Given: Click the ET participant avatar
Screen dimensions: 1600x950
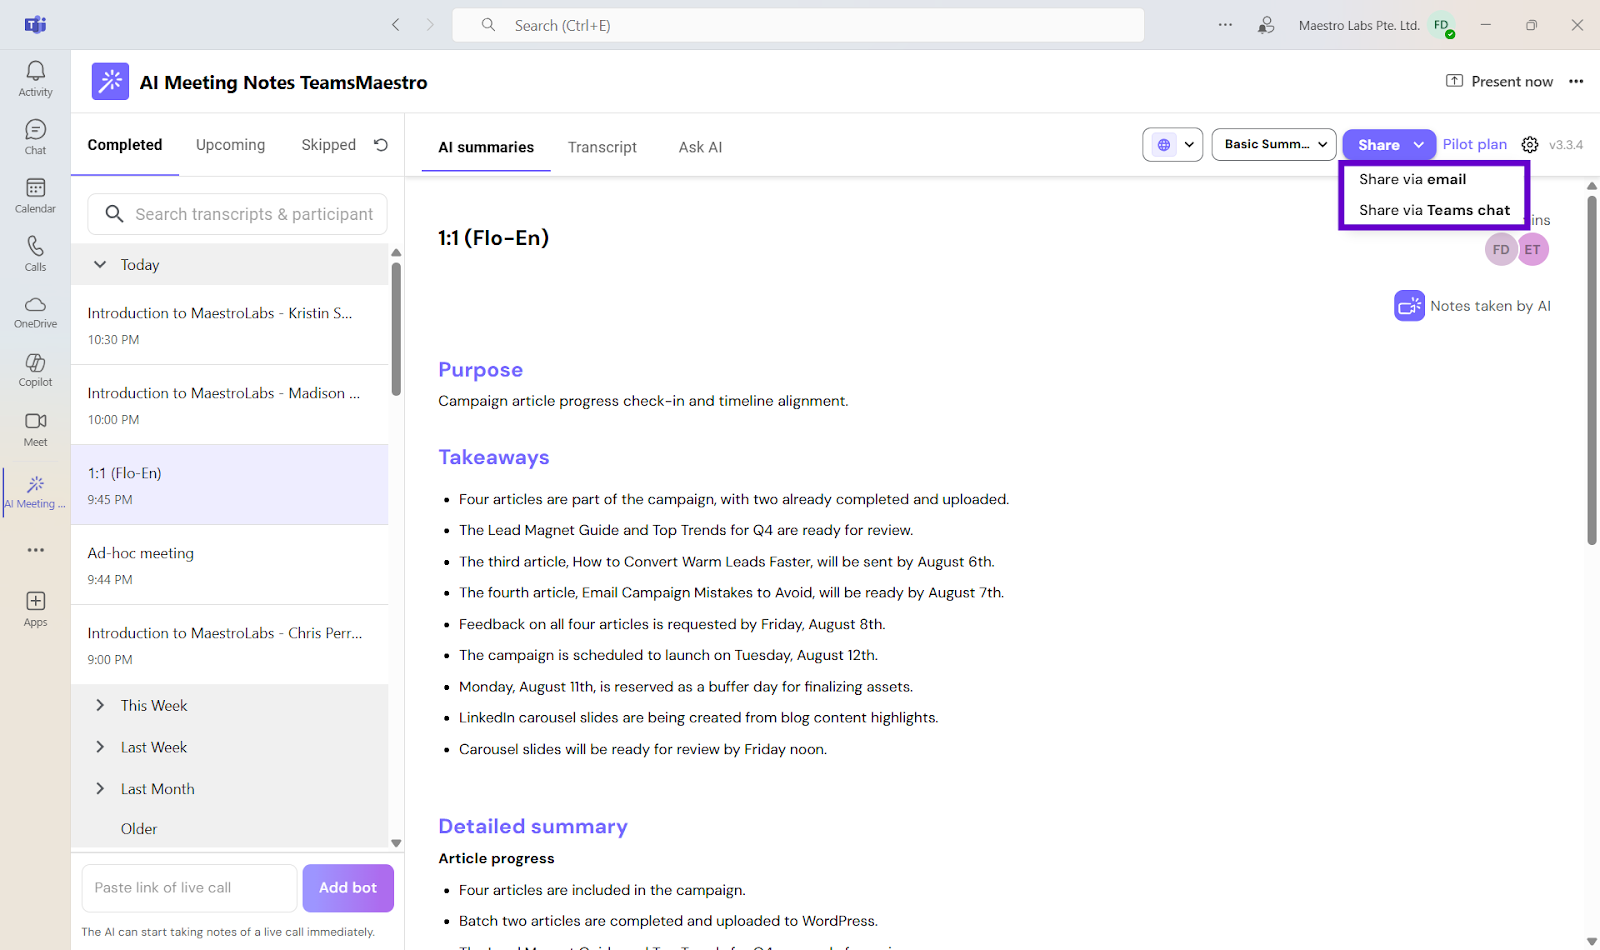Looking at the screenshot, I should (x=1533, y=250).
